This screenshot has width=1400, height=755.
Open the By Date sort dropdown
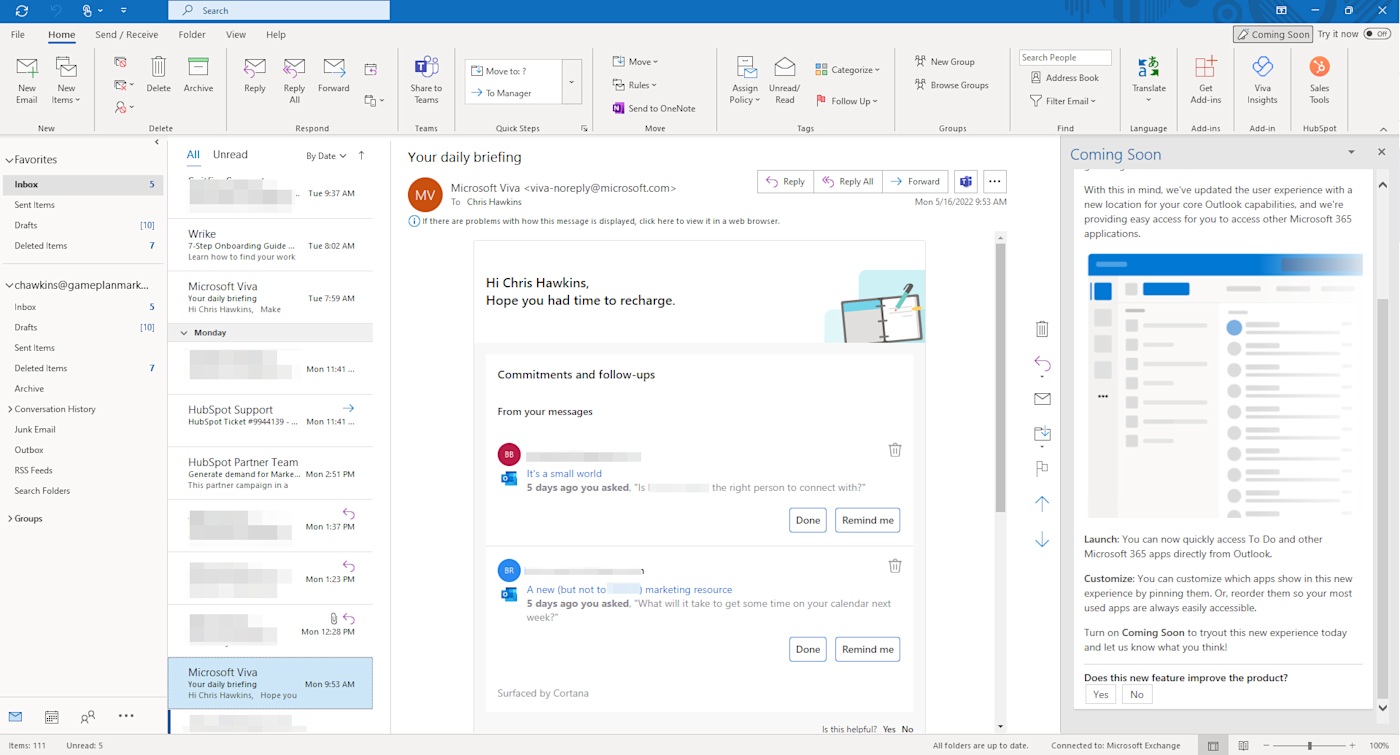pos(326,156)
